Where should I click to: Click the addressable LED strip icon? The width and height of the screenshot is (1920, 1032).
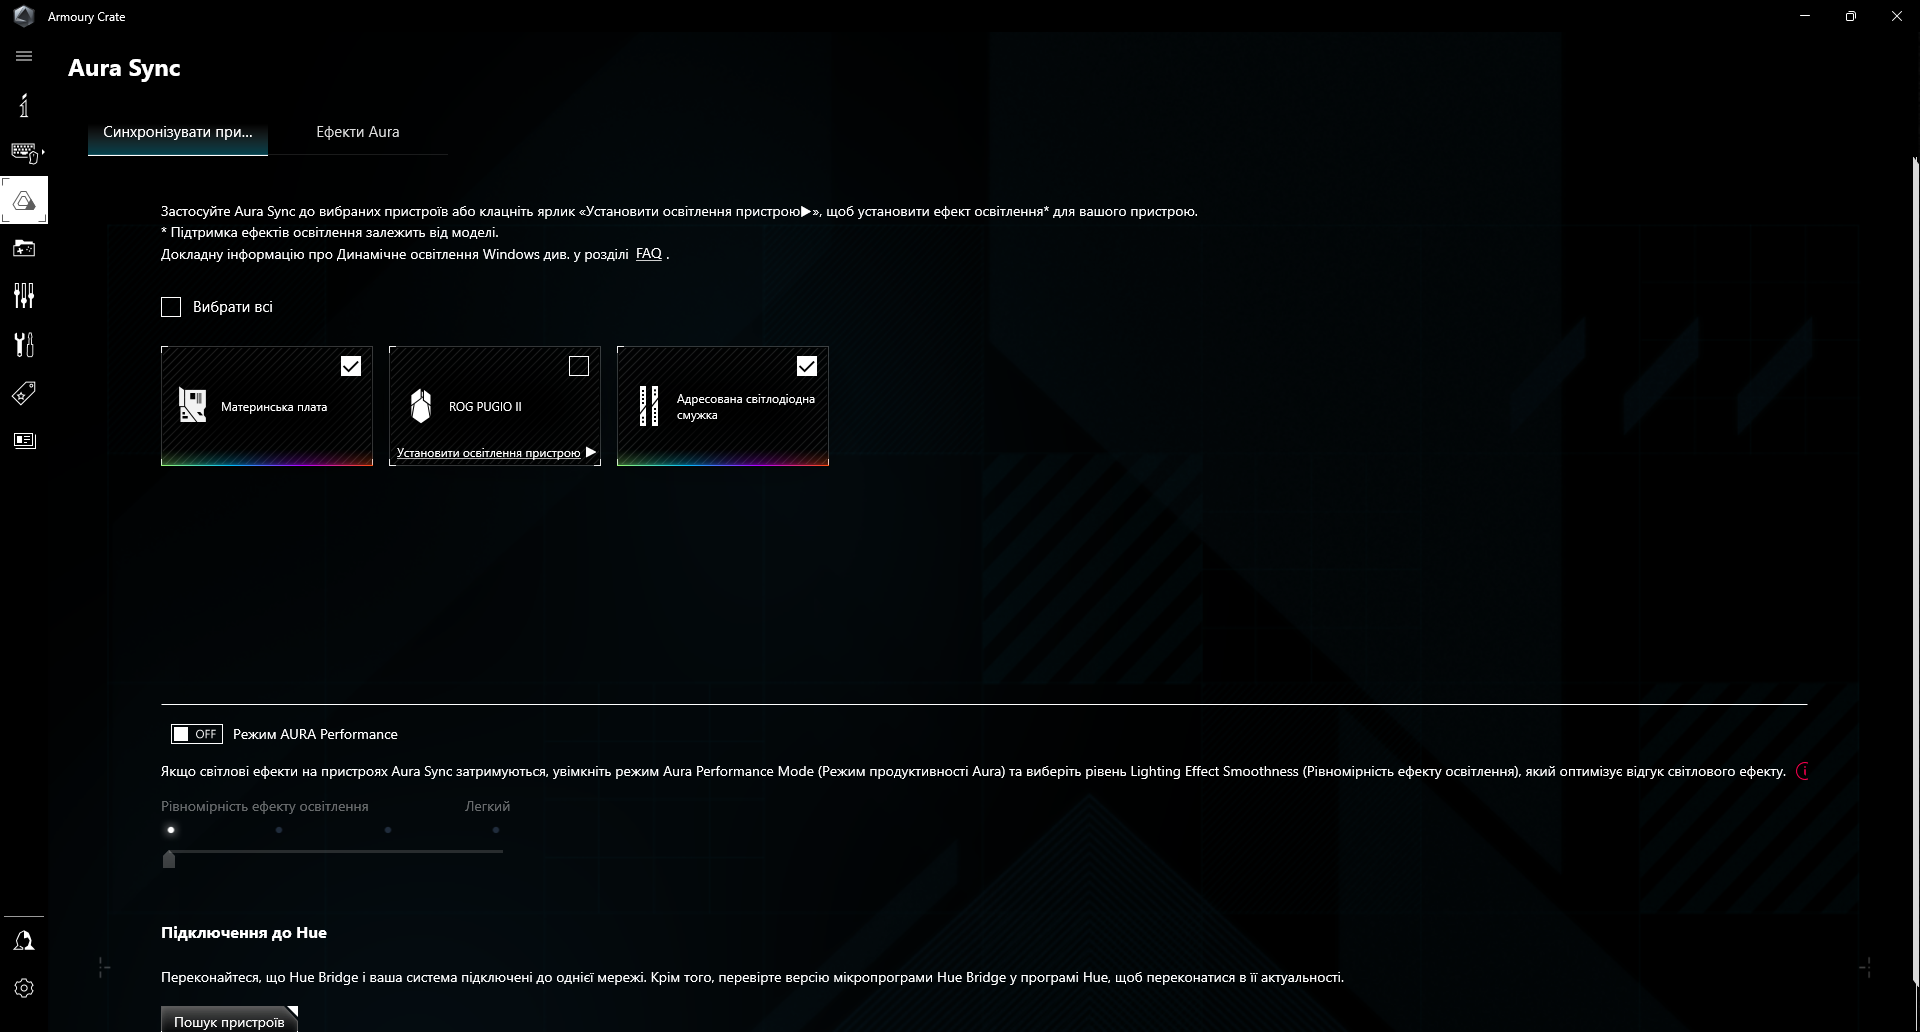(x=649, y=406)
